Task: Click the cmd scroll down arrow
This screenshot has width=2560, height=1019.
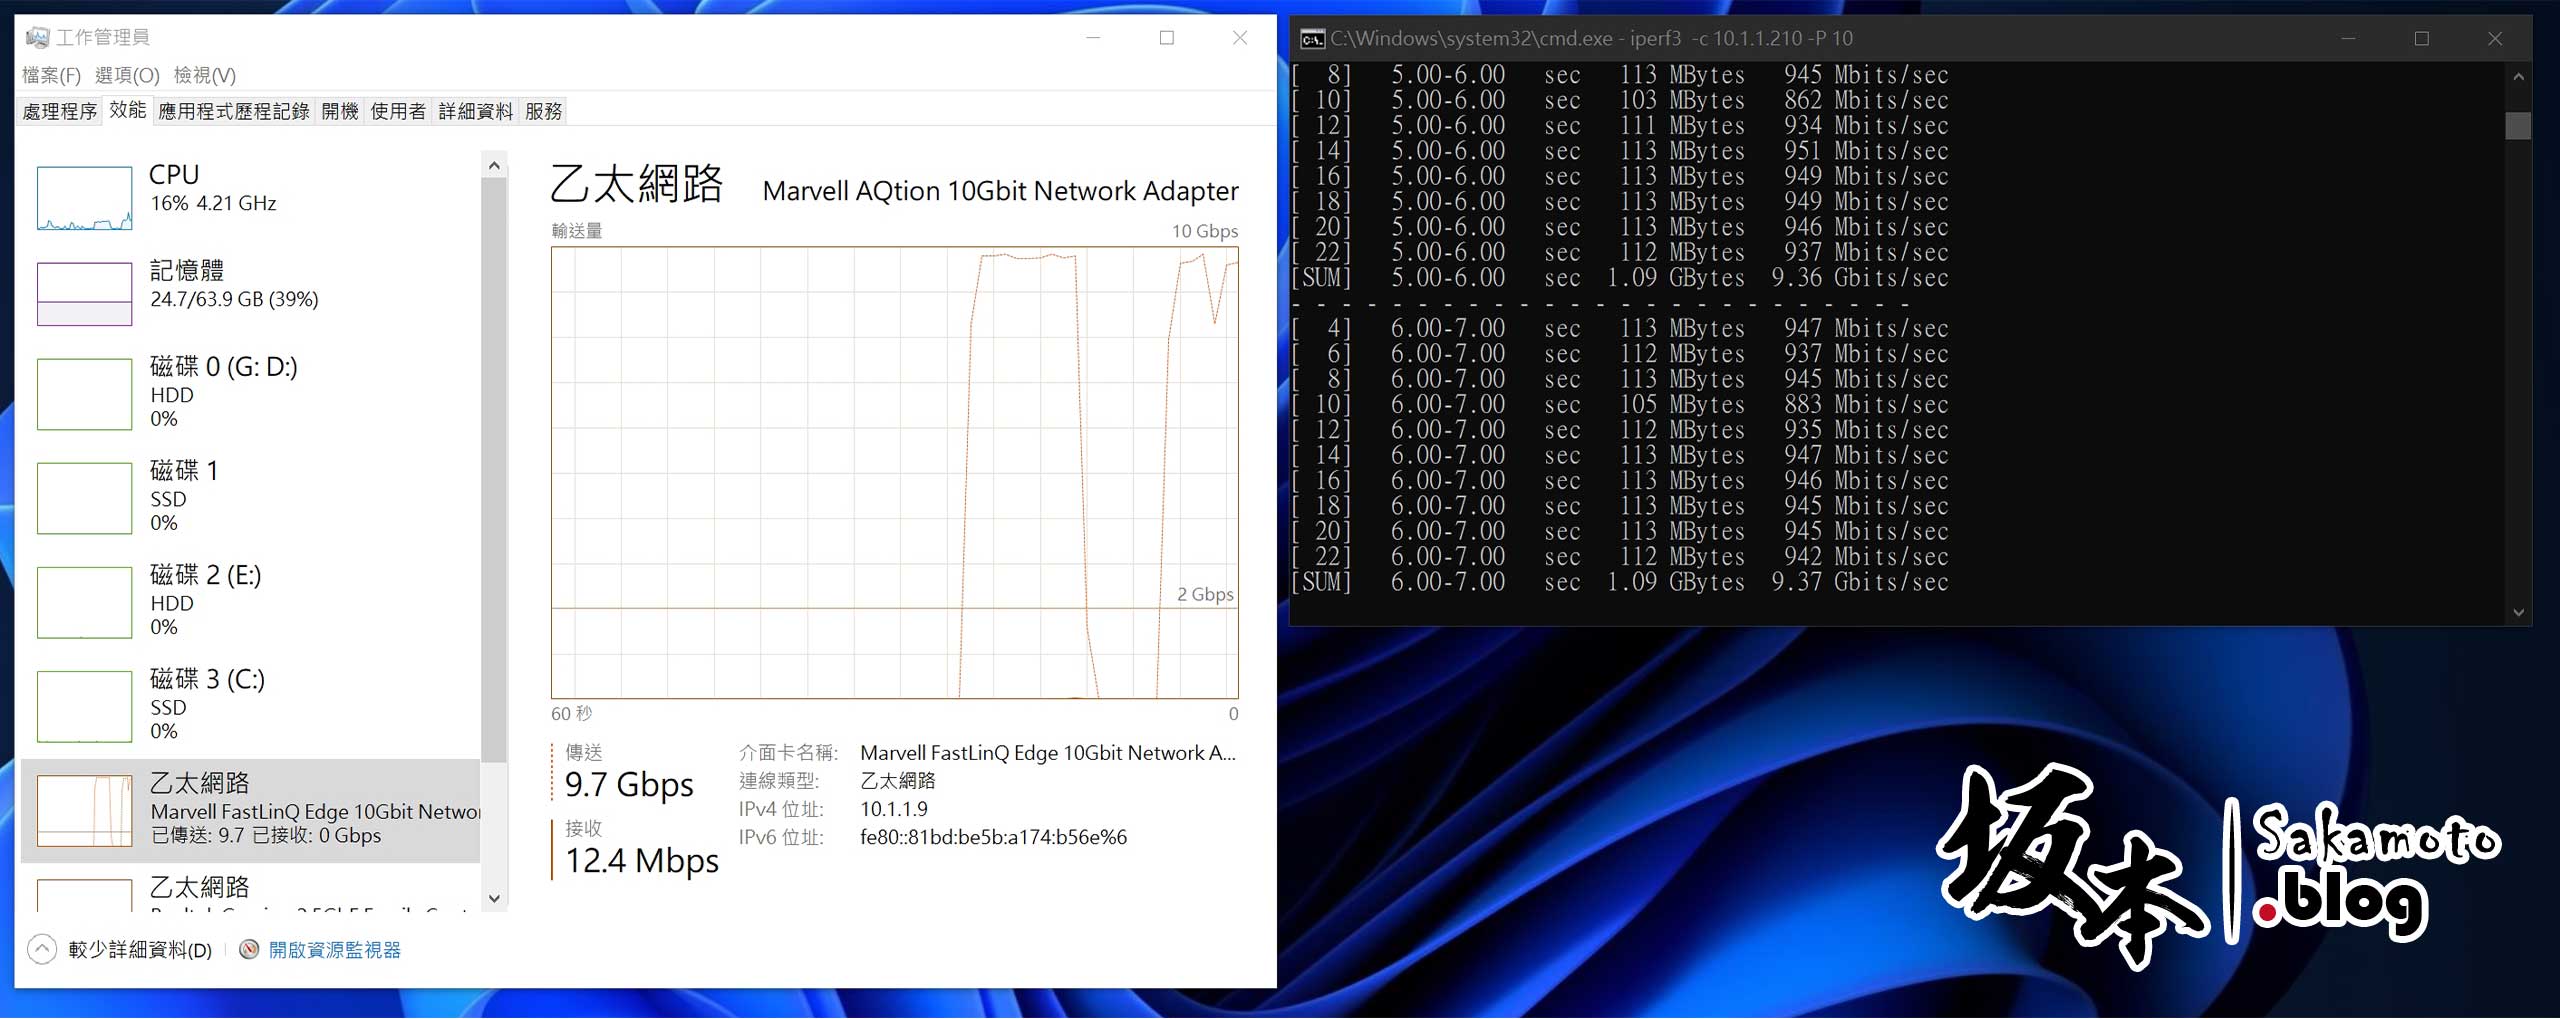Action: coord(2518,612)
